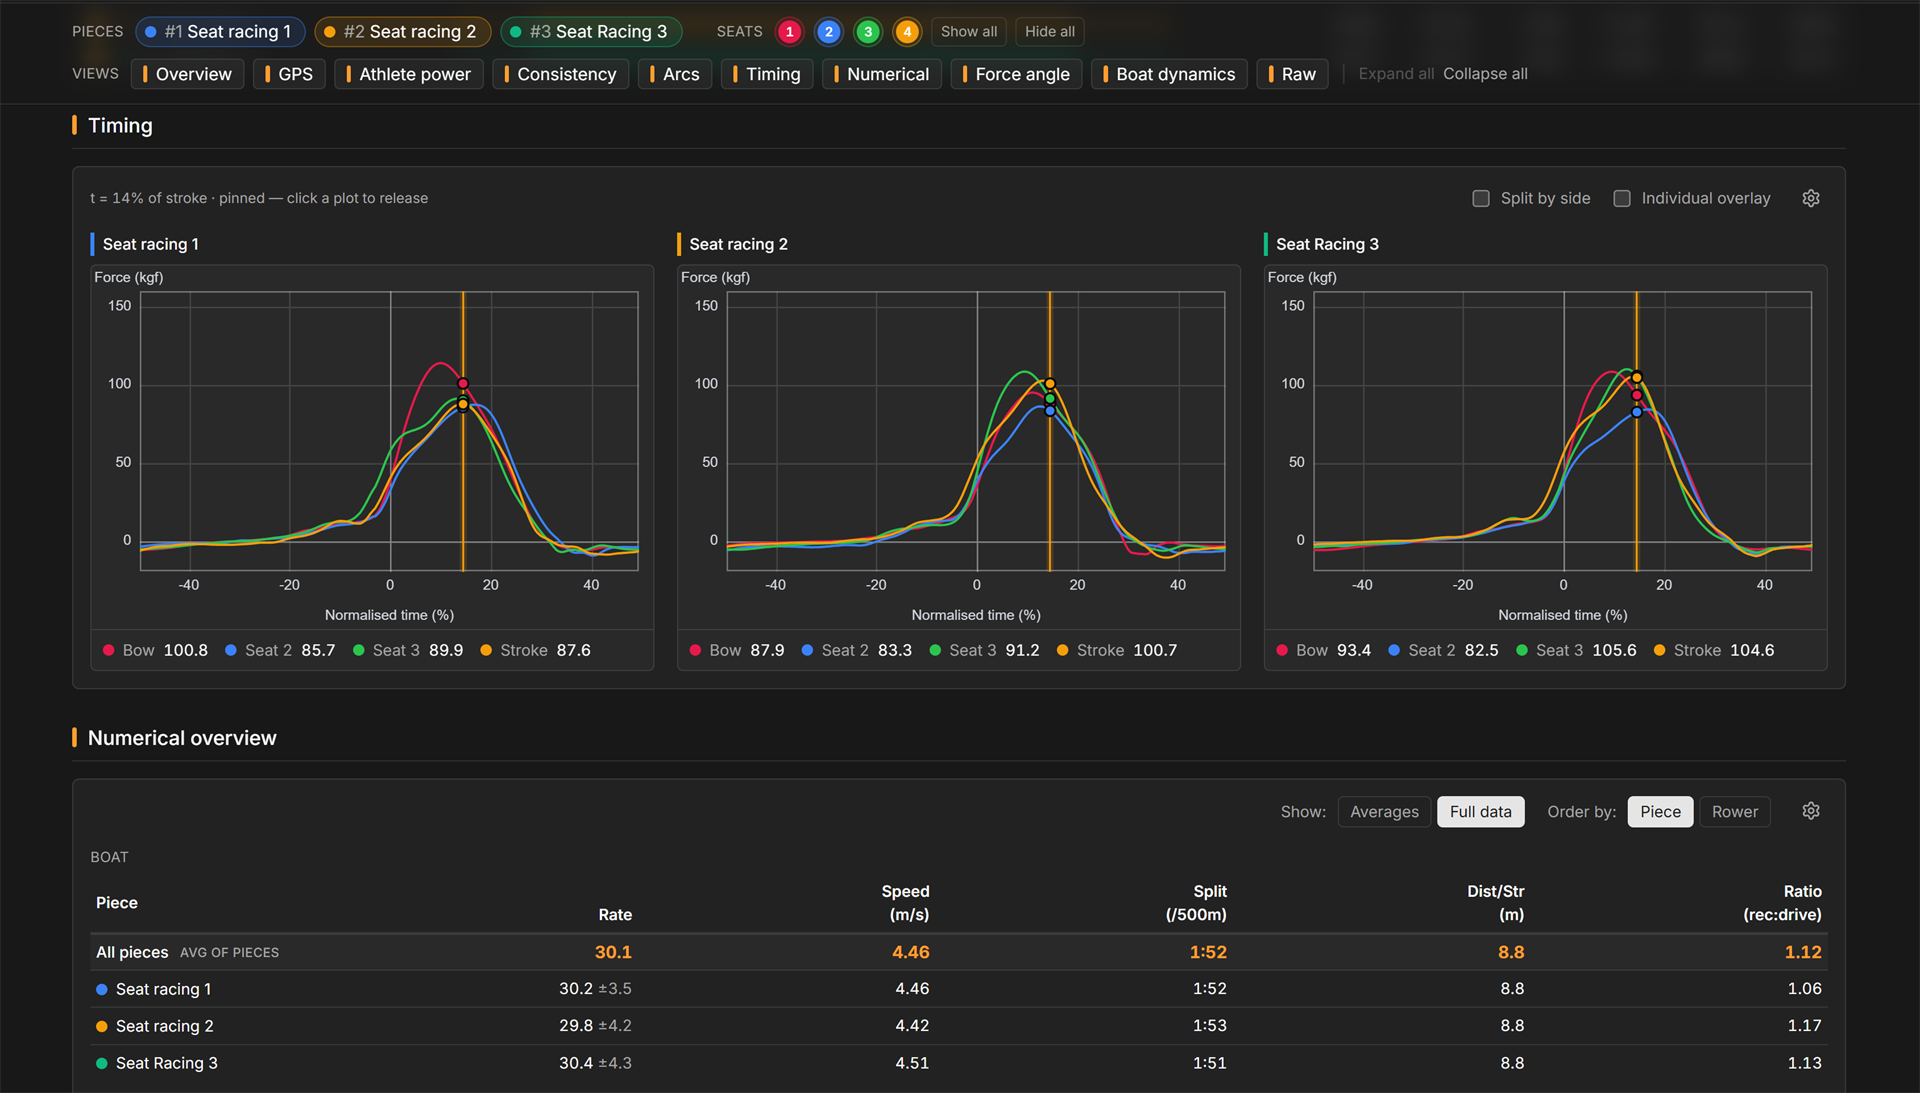Expand all sections
Screen dimensions: 1920x1093
click(x=1396, y=74)
